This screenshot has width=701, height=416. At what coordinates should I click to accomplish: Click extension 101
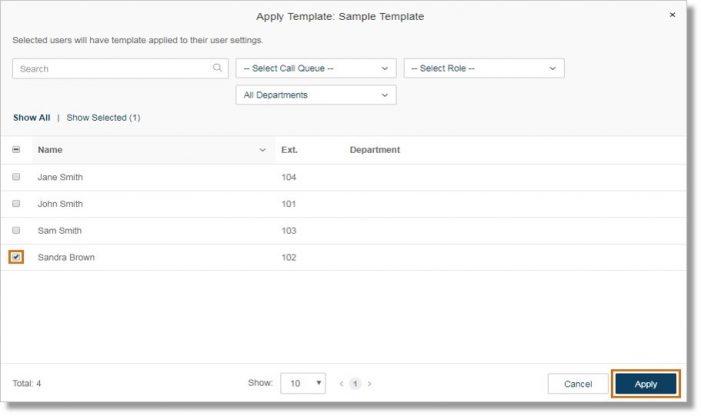[x=289, y=204]
